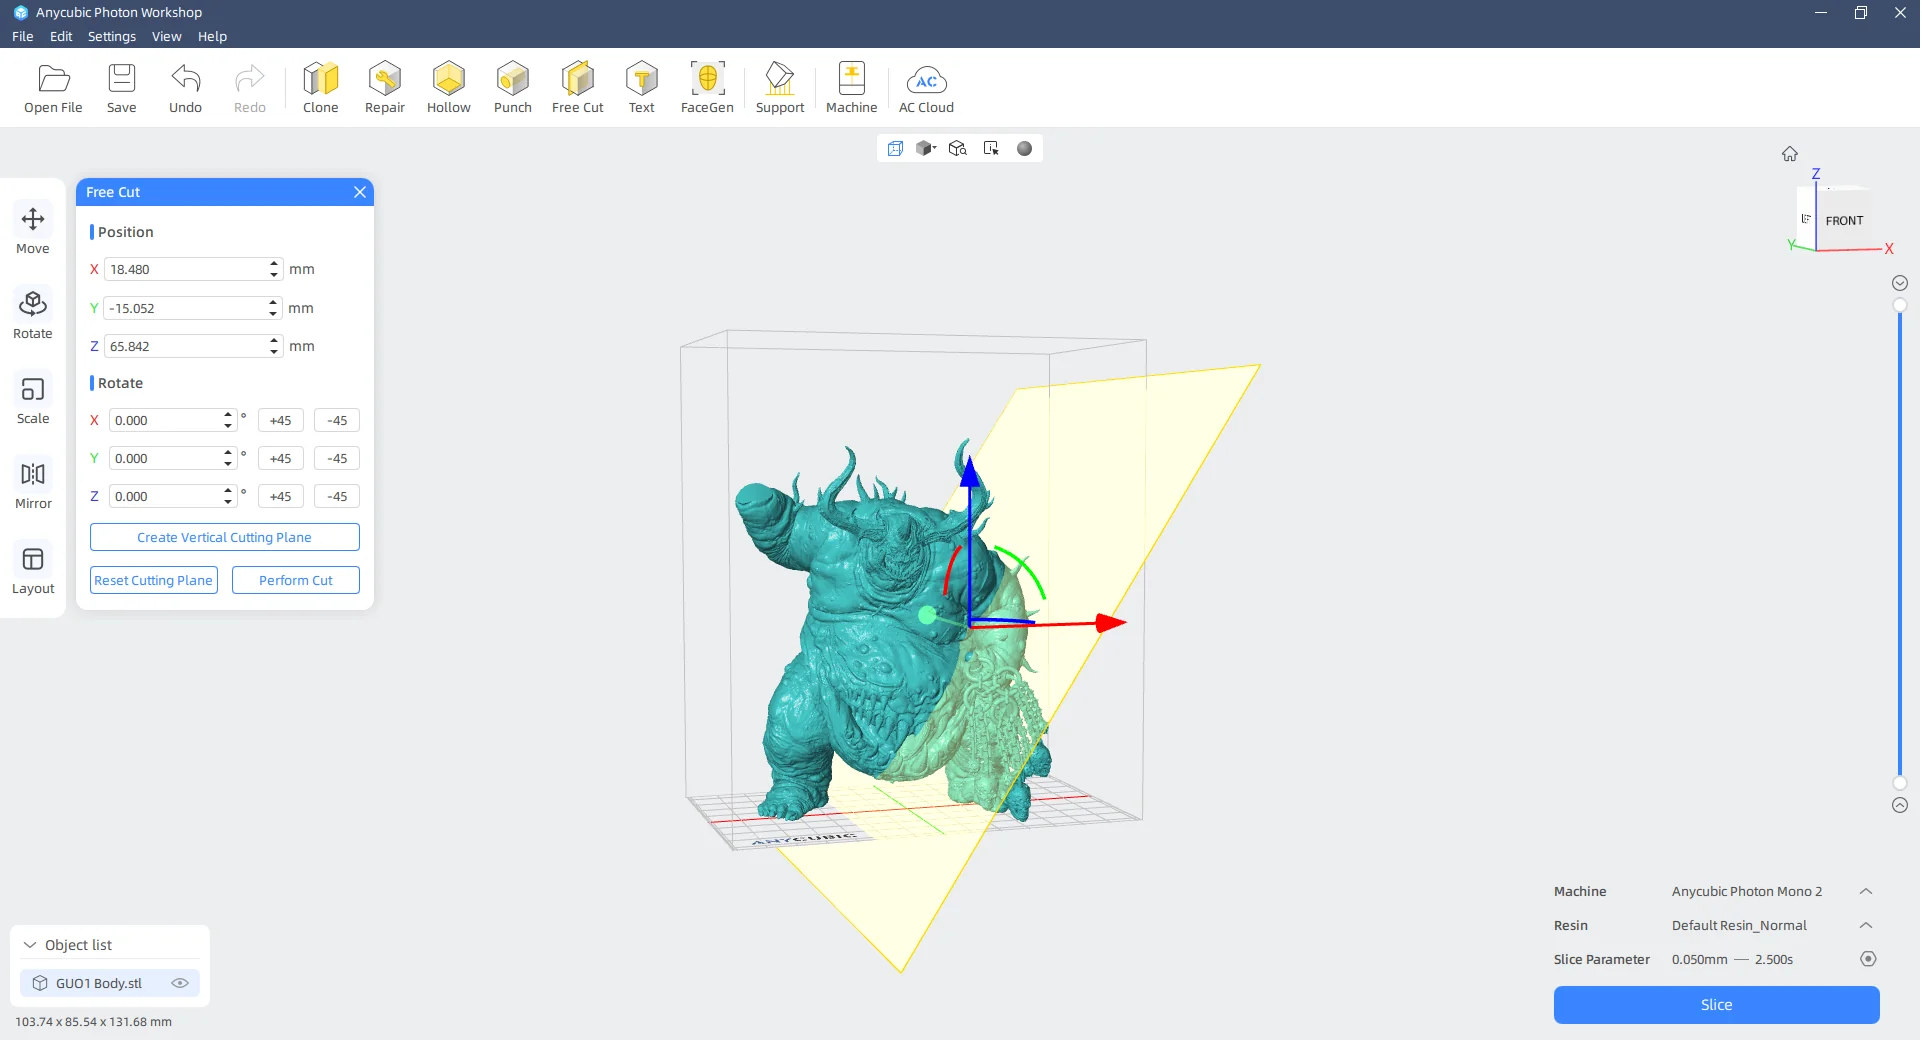Expand the Machine selection chevron

(1866, 891)
